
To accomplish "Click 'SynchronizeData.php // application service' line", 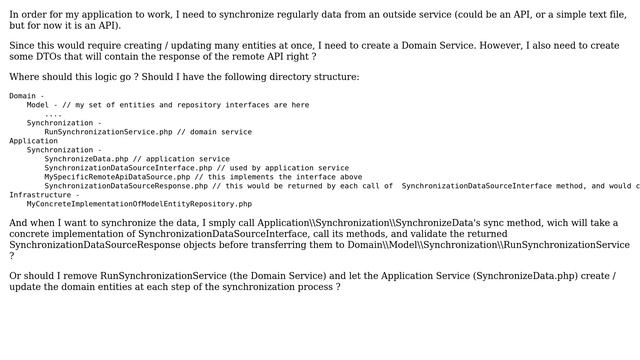I will [137, 159].
